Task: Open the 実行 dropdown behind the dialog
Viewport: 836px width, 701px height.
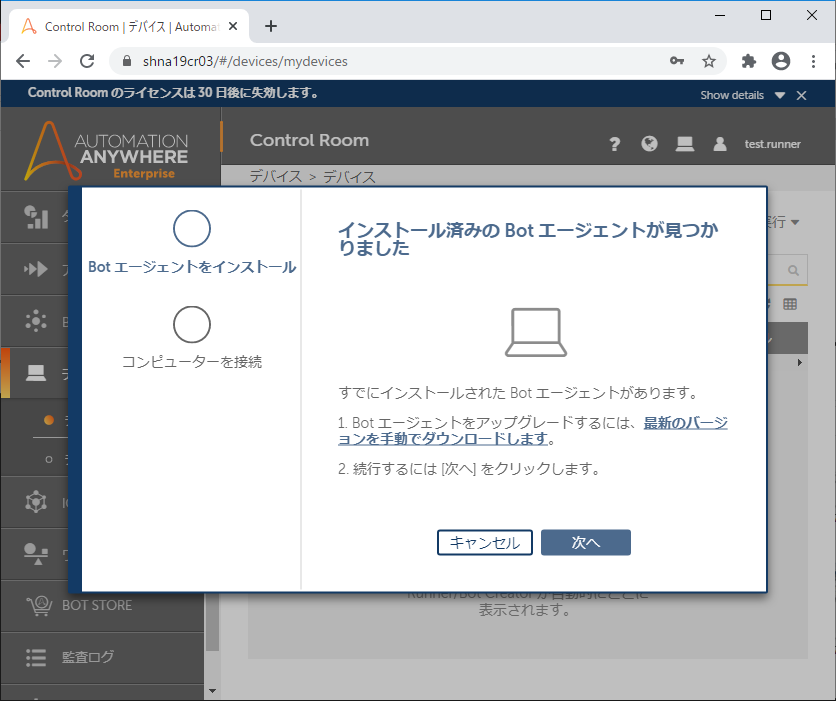Action: click(x=783, y=222)
